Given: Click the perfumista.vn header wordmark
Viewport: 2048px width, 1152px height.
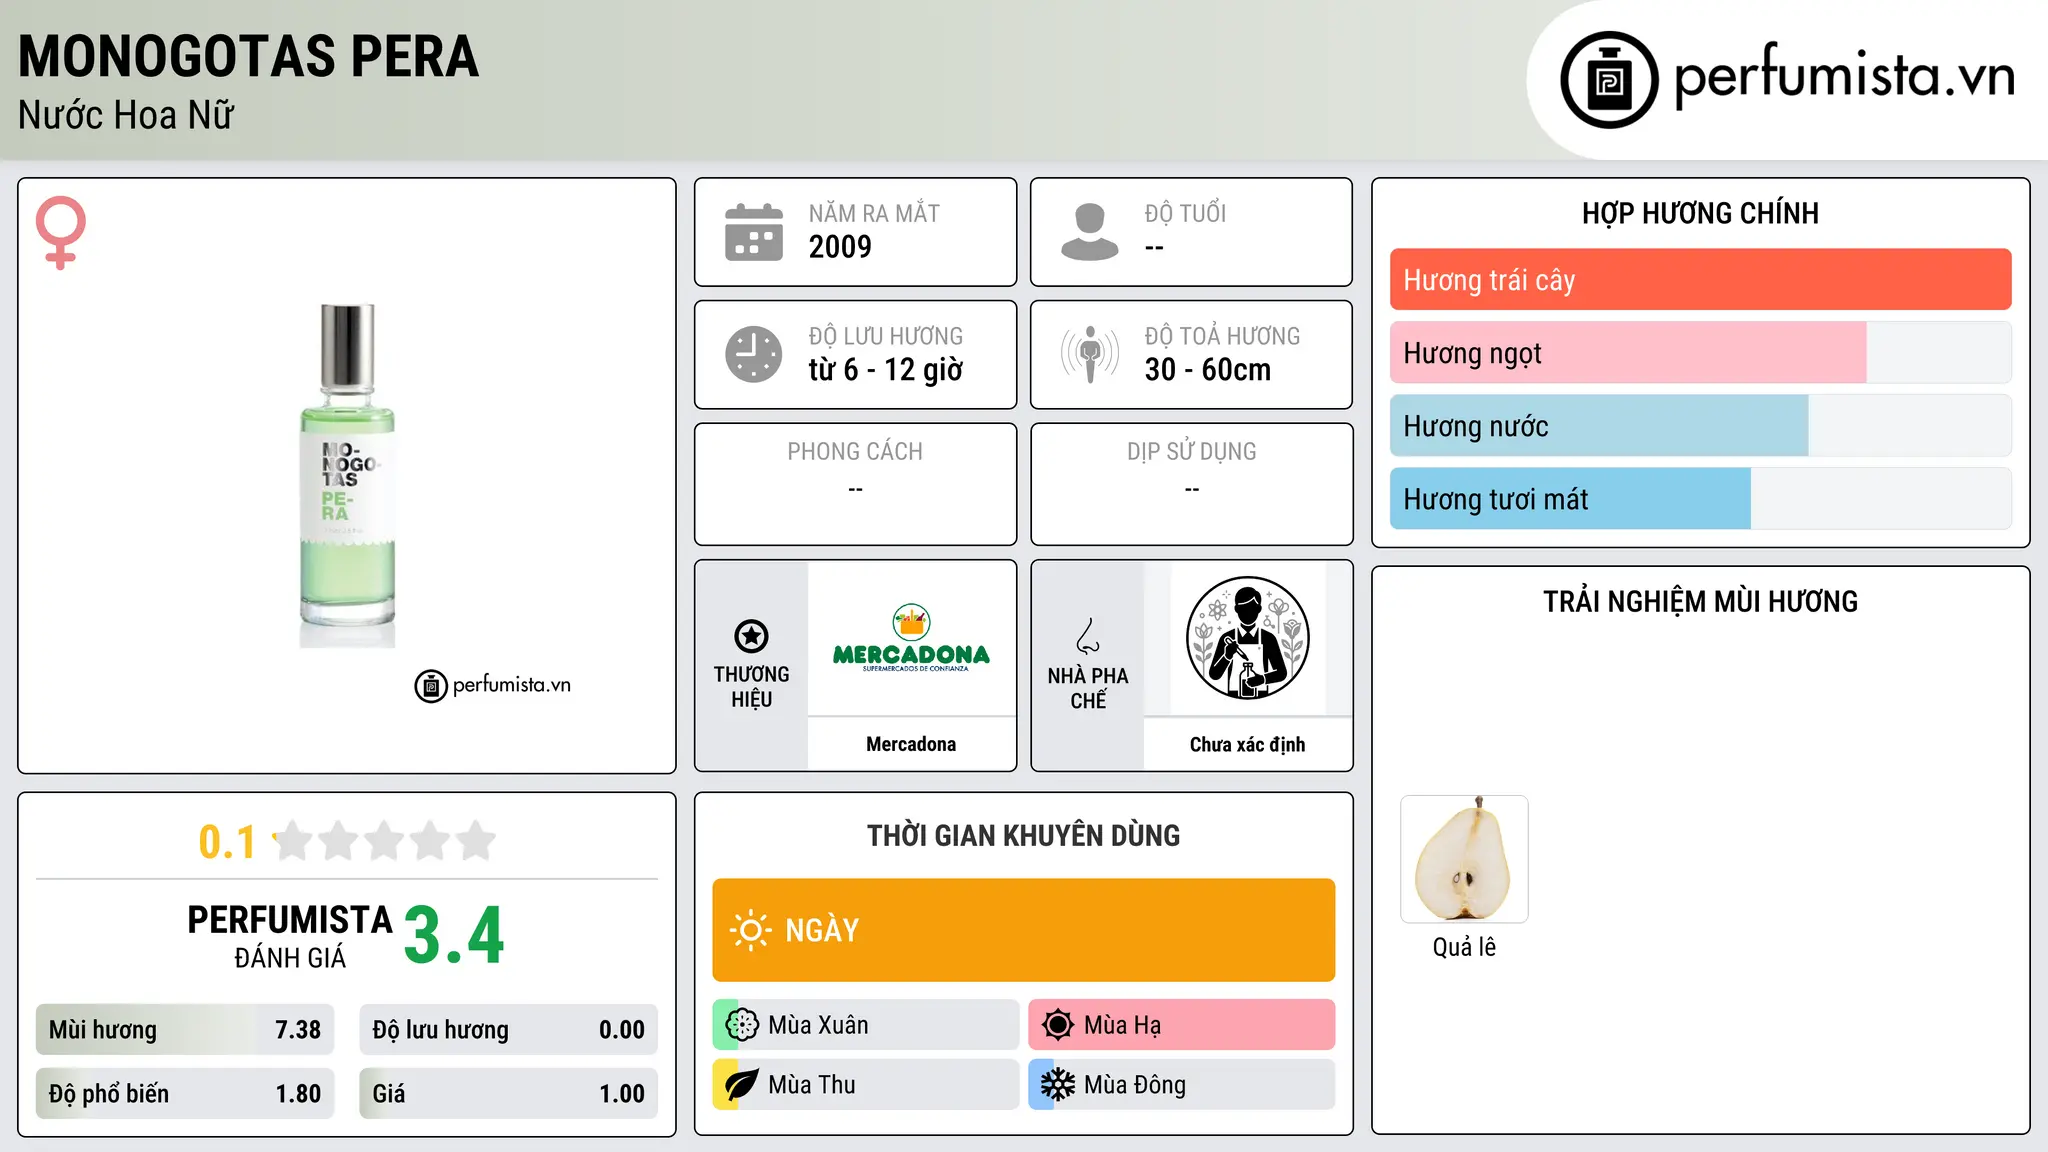Looking at the screenshot, I should [x=1845, y=76].
